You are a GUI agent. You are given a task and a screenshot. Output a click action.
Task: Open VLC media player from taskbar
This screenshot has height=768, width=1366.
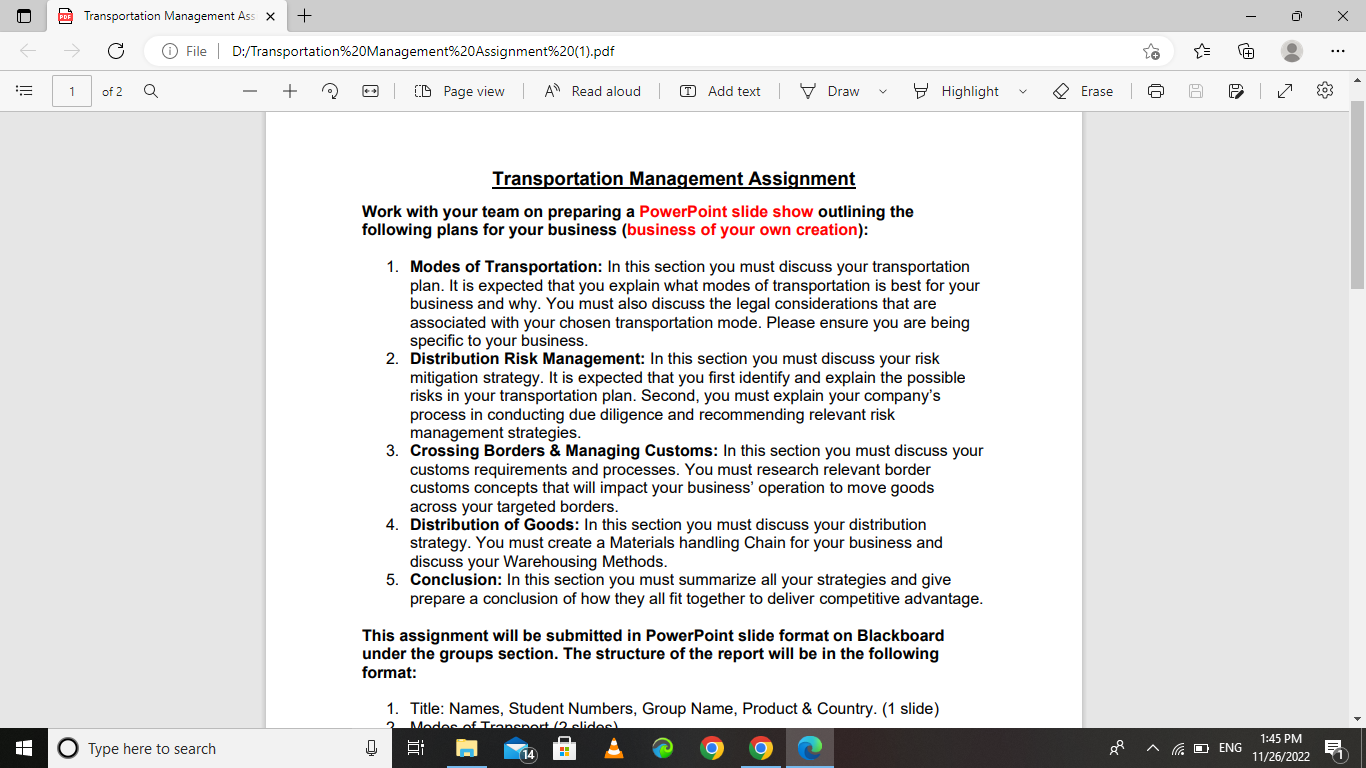coord(614,748)
